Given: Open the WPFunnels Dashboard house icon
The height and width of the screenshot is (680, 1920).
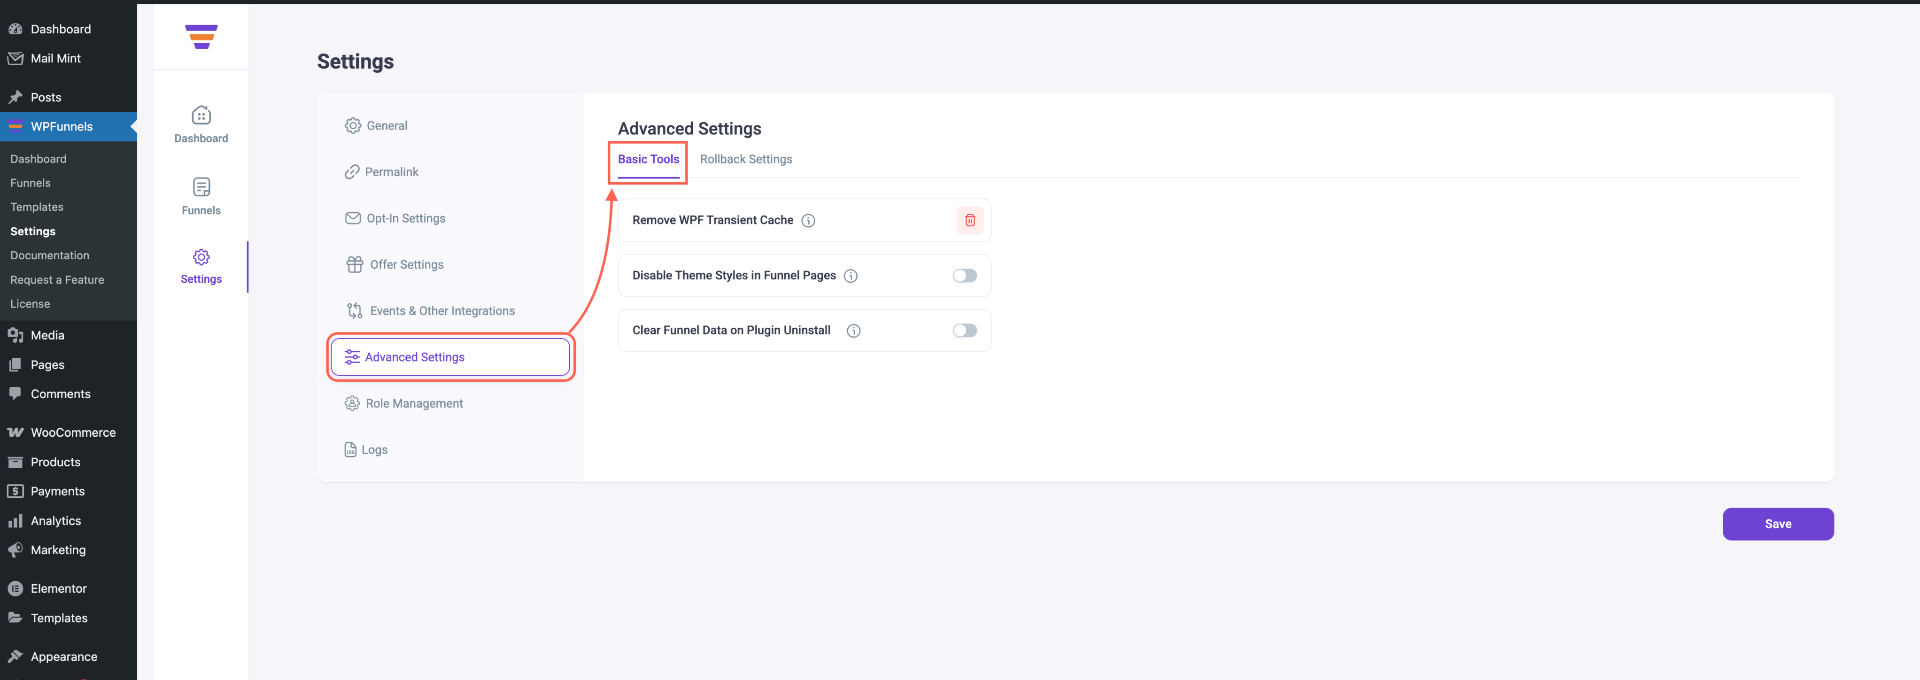Looking at the screenshot, I should coord(201,115).
